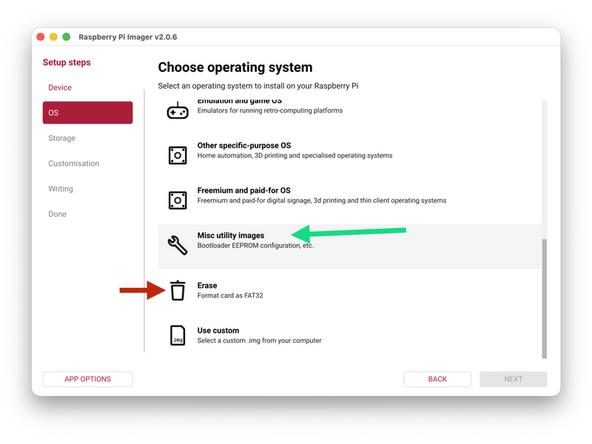Image resolution: width=592 pixels, height=444 pixels.
Task: Select the Writing step in the sidebar
Action: pos(88,188)
